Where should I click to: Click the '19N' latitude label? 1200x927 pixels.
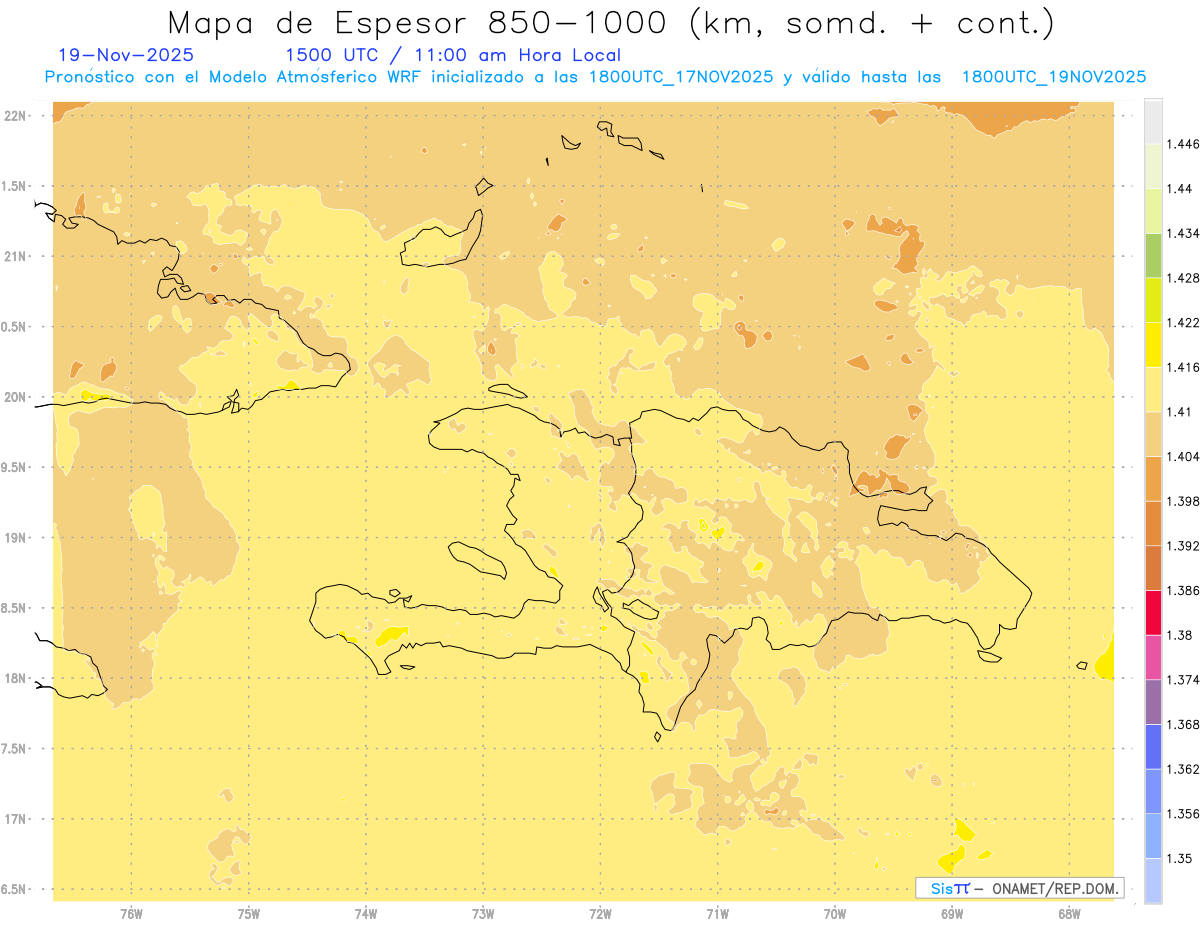coord(15,538)
